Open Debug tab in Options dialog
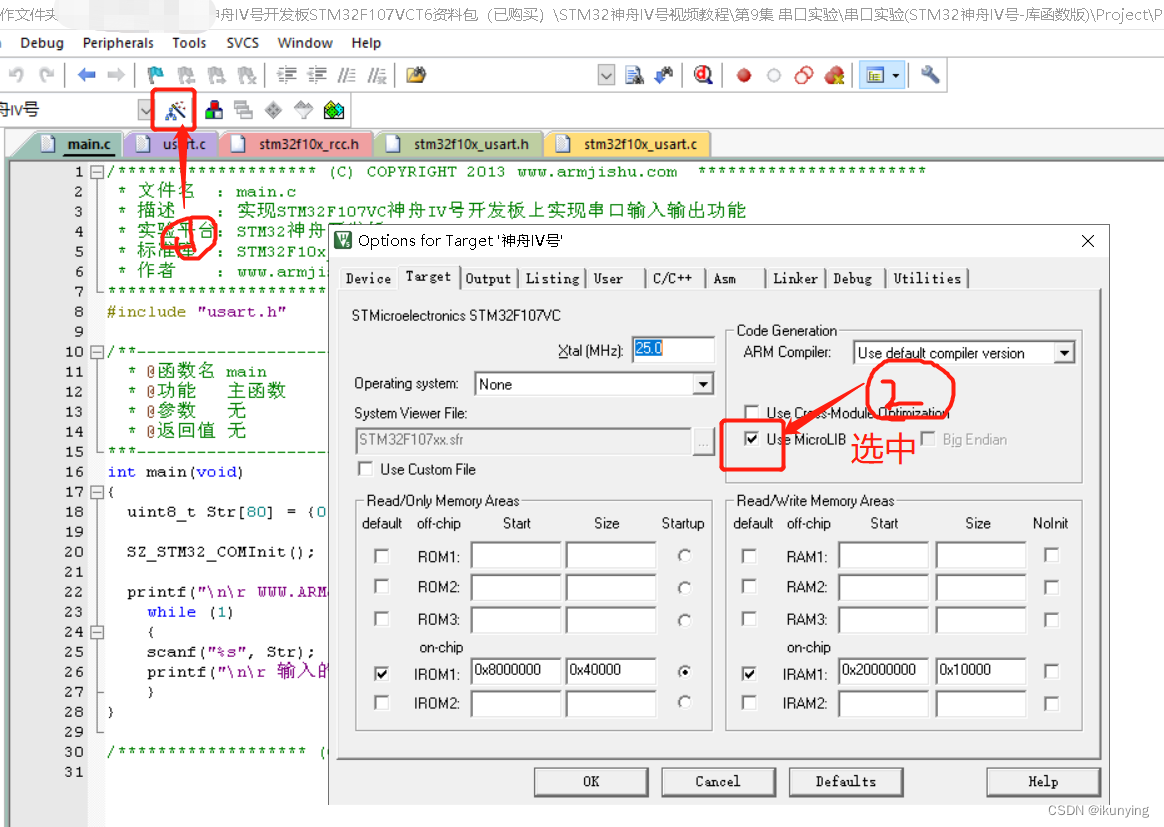This screenshot has height=827, width=1164. click(852, 278)
